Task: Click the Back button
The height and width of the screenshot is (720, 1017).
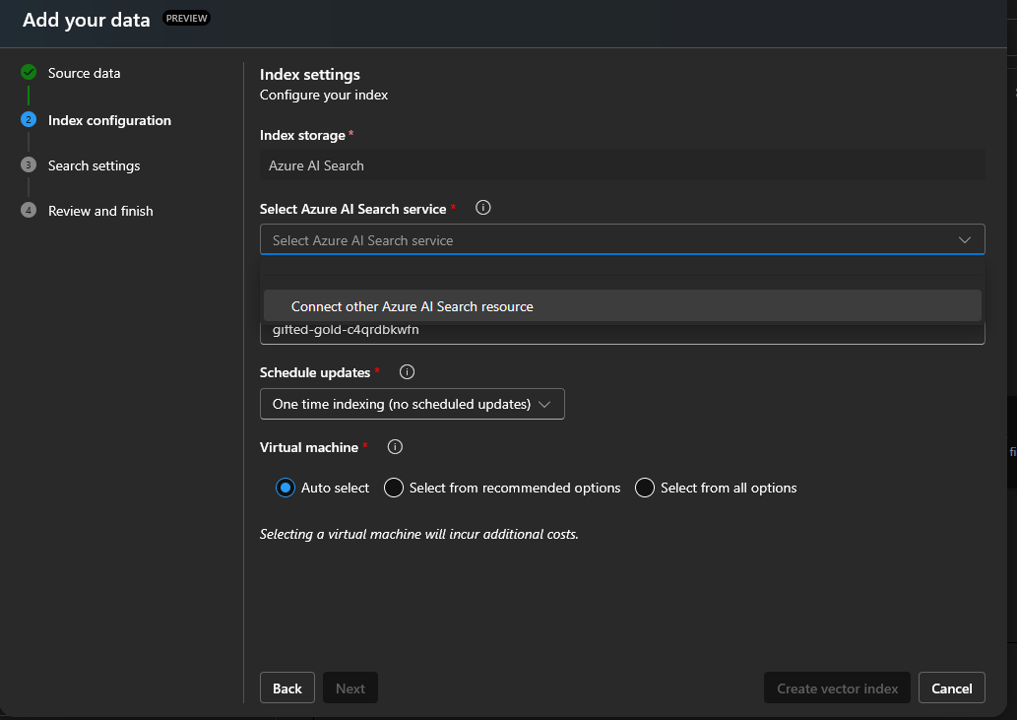Action: (287, 687)
